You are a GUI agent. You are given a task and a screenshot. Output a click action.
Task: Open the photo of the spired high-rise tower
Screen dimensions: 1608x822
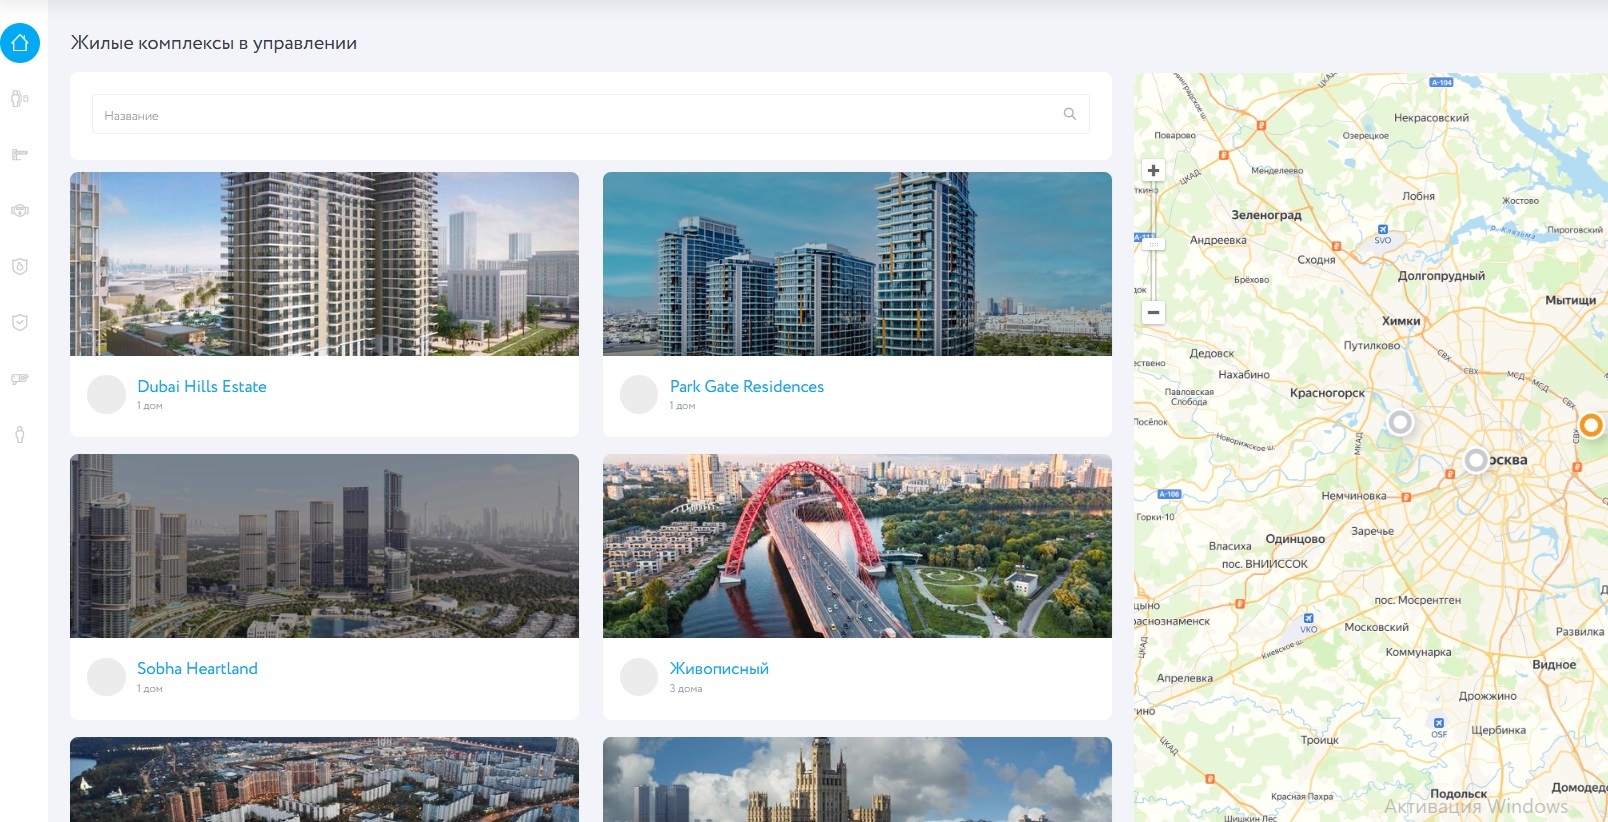[857, 780]
